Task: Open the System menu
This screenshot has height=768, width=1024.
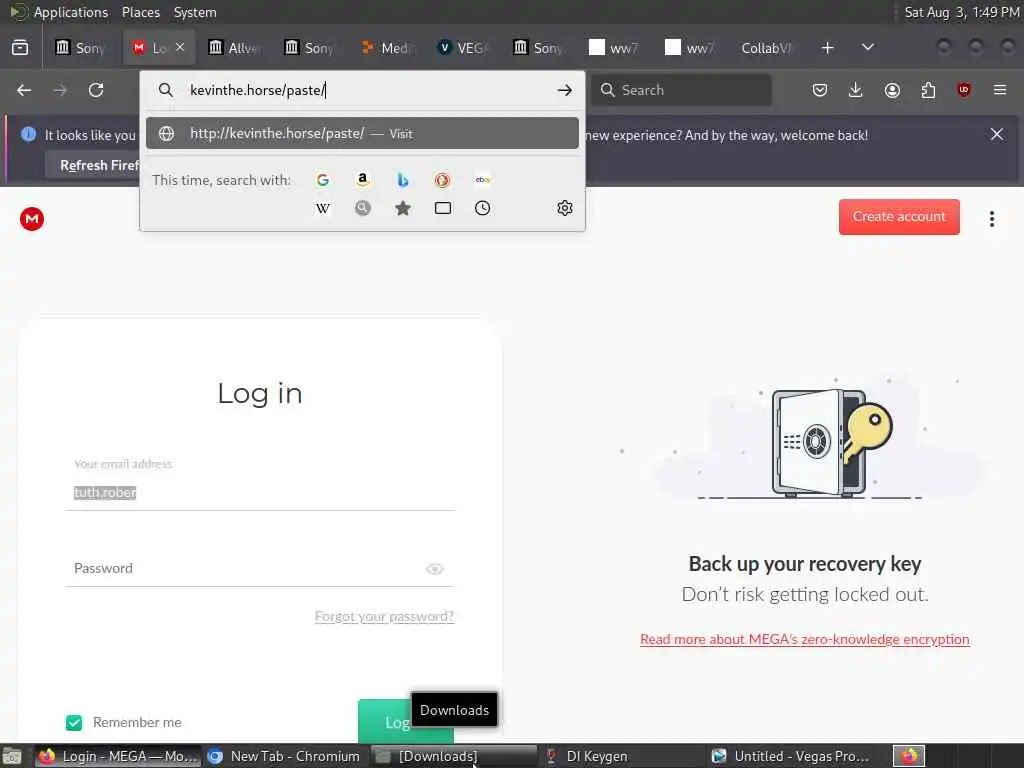Action: (x=195, y=12)
